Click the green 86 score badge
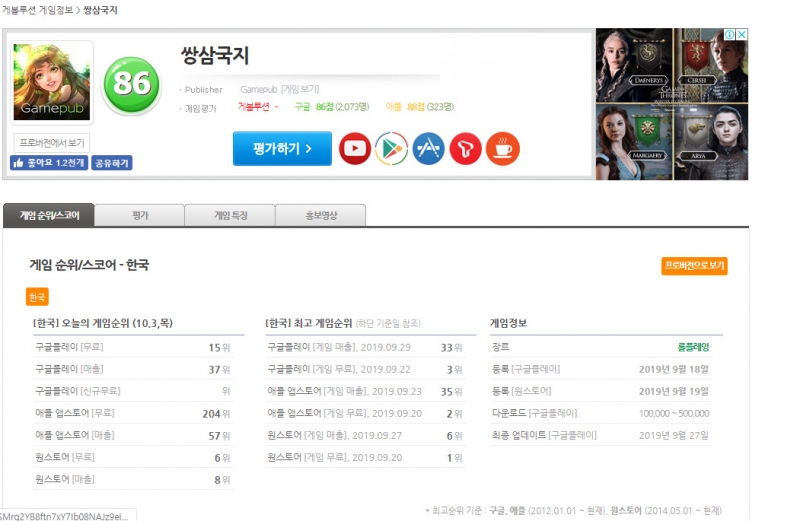 [x=132, y=83]
